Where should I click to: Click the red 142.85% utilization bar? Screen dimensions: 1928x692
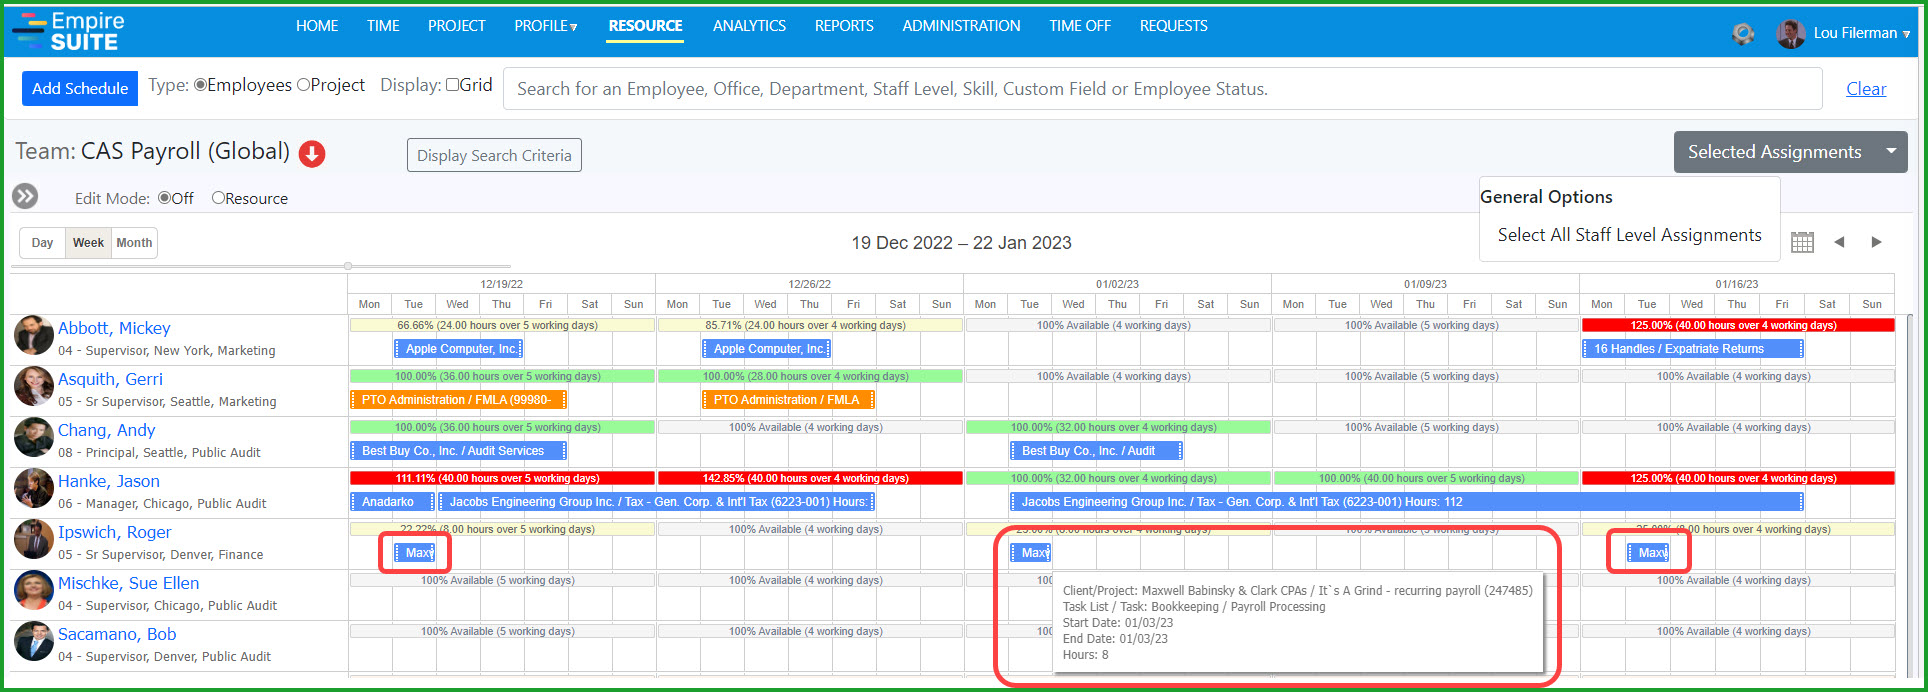pos(810,478)
